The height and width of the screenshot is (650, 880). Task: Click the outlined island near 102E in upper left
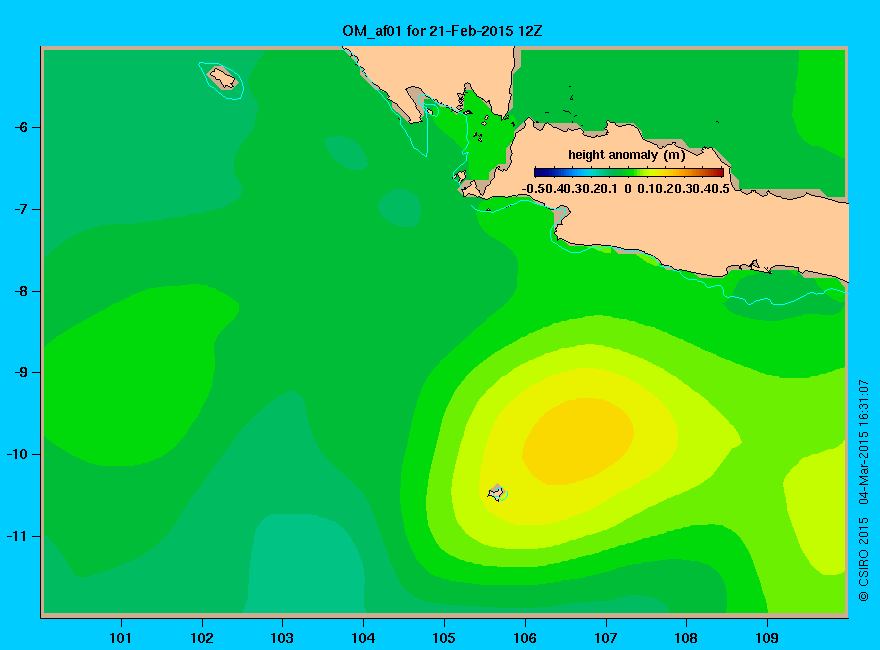[x=223, y=78]
